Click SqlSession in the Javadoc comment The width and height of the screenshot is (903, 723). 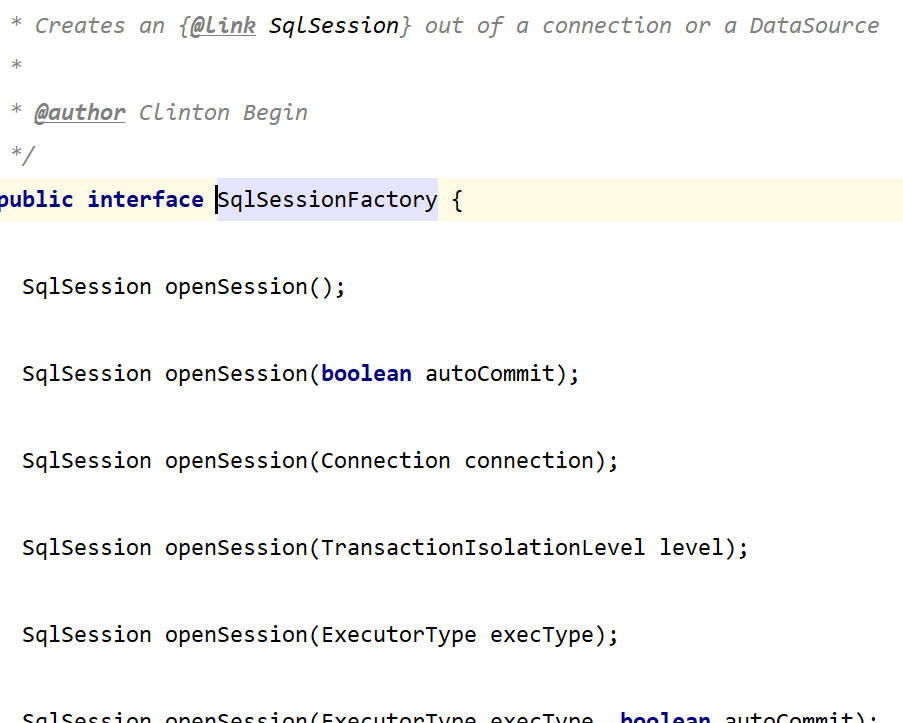[334, 26]
